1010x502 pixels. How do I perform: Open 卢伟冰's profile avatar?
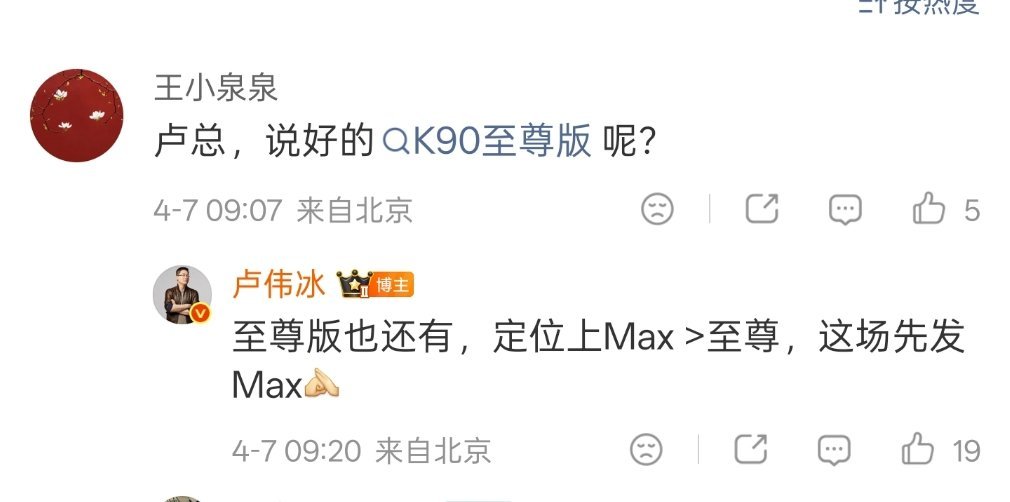pyautogui.click(x=182, y=294)
